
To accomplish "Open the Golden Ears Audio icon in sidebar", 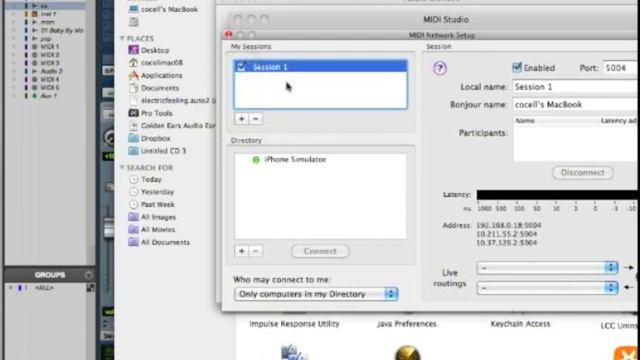I will (133, 126).
